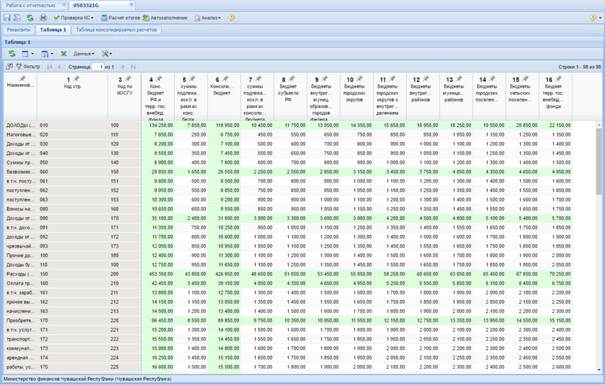605x385 pixels.
Task: Click the Excel export icon in the table toolbar
Action: [x=64, y=54]
